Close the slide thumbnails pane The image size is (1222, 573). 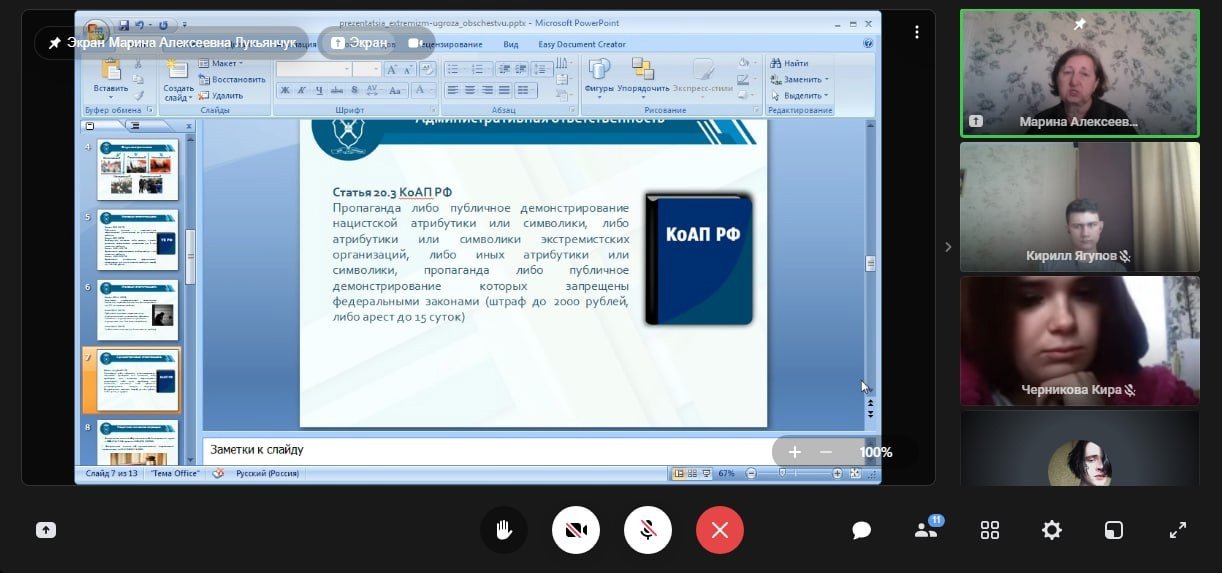pyautogui.click(x=188, y=126)
